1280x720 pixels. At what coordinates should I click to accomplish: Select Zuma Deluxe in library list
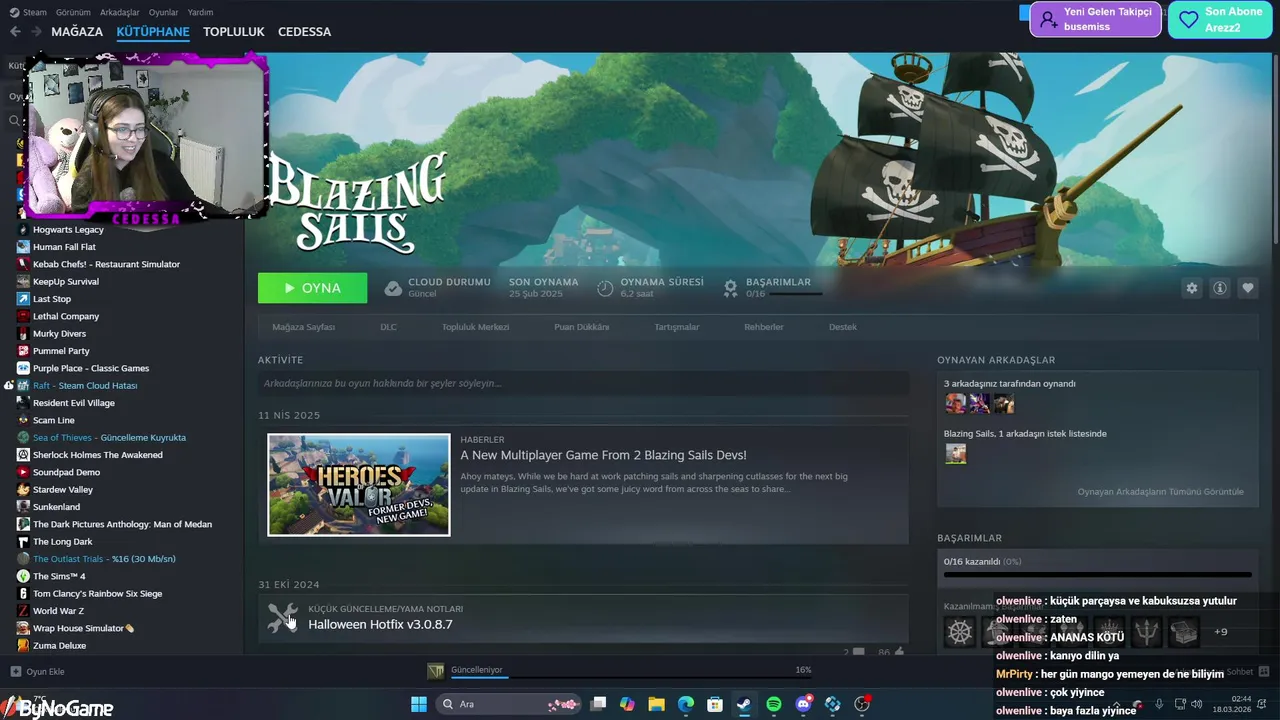tap(59, 646)
